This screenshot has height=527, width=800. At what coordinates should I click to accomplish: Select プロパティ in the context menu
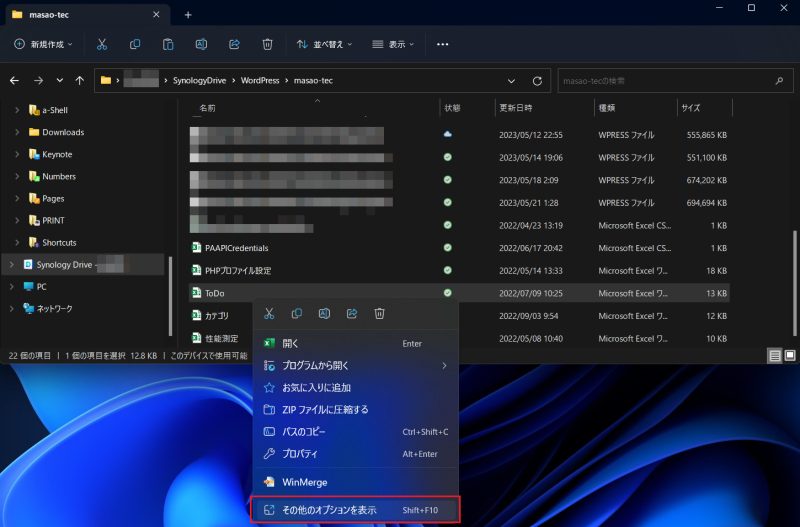(x=356, y=454)
